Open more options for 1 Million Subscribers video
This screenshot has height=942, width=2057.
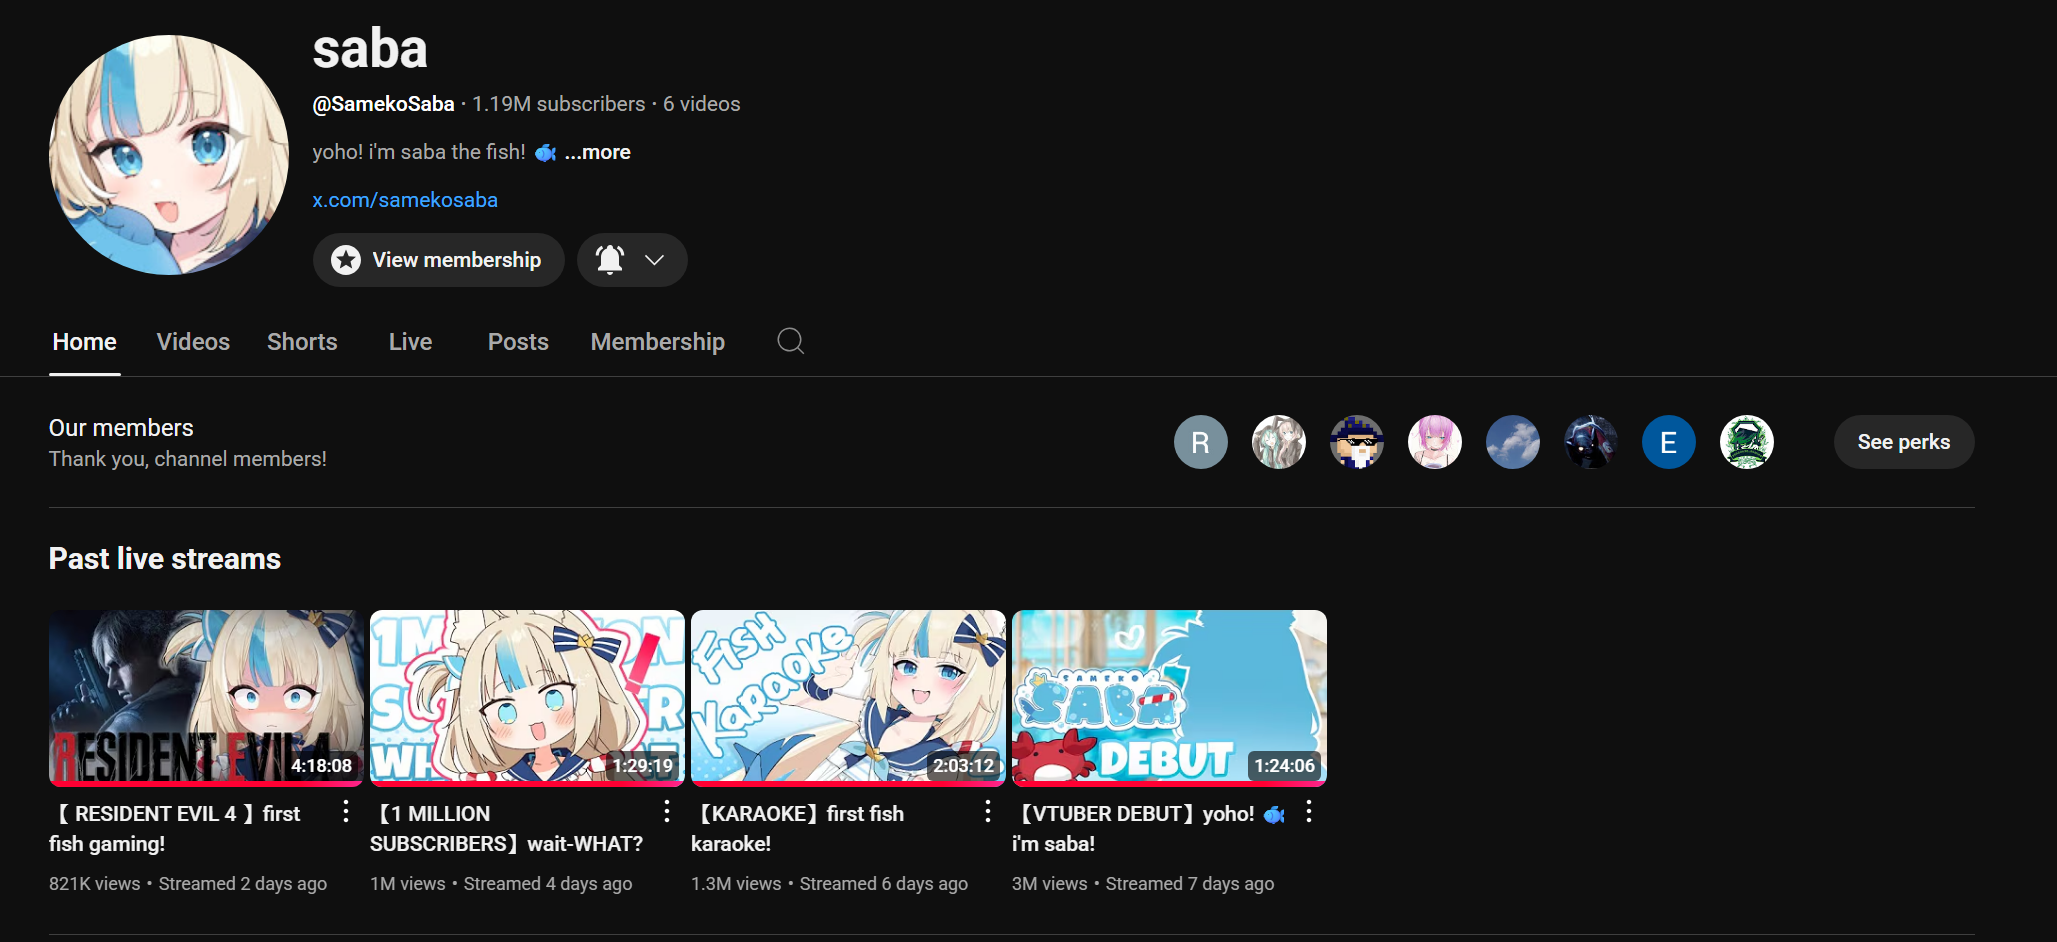point(667,812)
